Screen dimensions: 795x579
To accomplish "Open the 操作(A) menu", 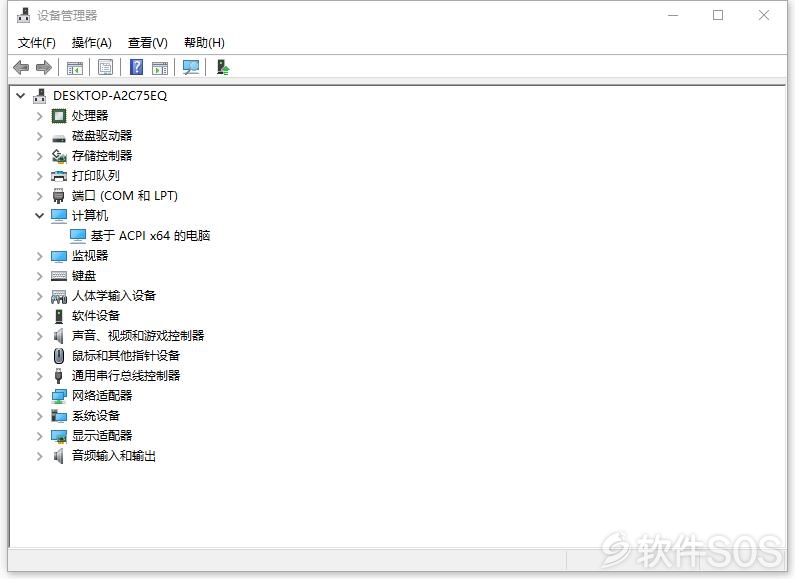I will [x=92, y=43].
